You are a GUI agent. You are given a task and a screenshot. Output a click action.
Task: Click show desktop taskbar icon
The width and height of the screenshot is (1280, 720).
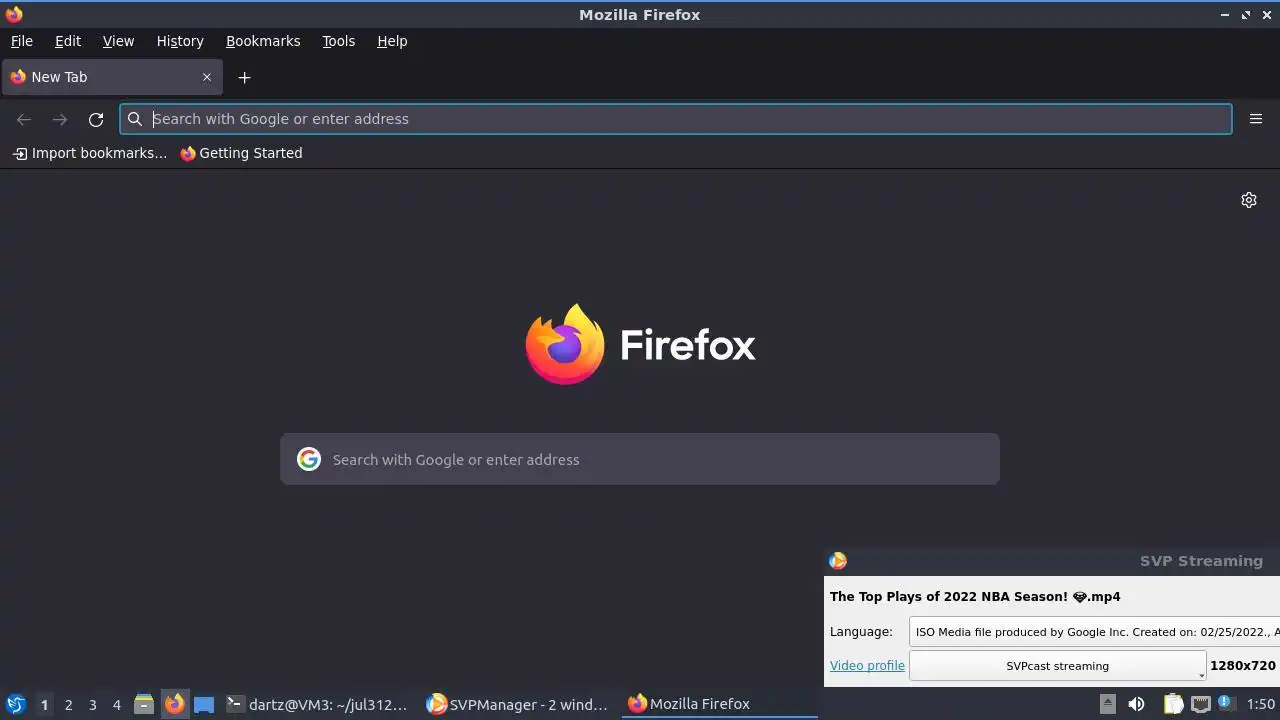204,704
